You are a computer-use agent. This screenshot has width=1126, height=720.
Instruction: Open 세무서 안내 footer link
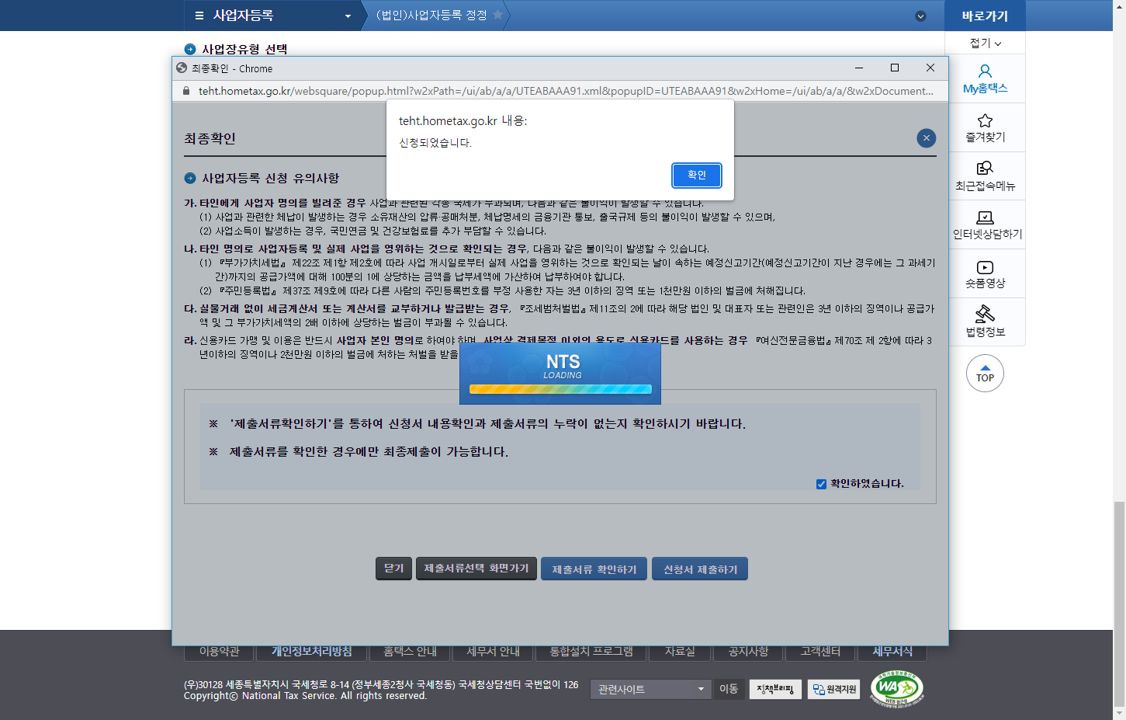[x=493, y=651]
